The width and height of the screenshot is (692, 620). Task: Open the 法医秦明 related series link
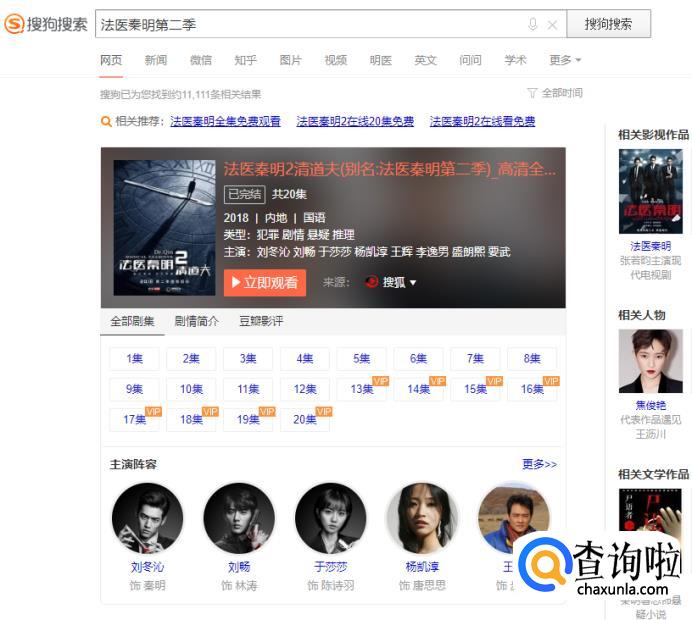coord(651,246)
